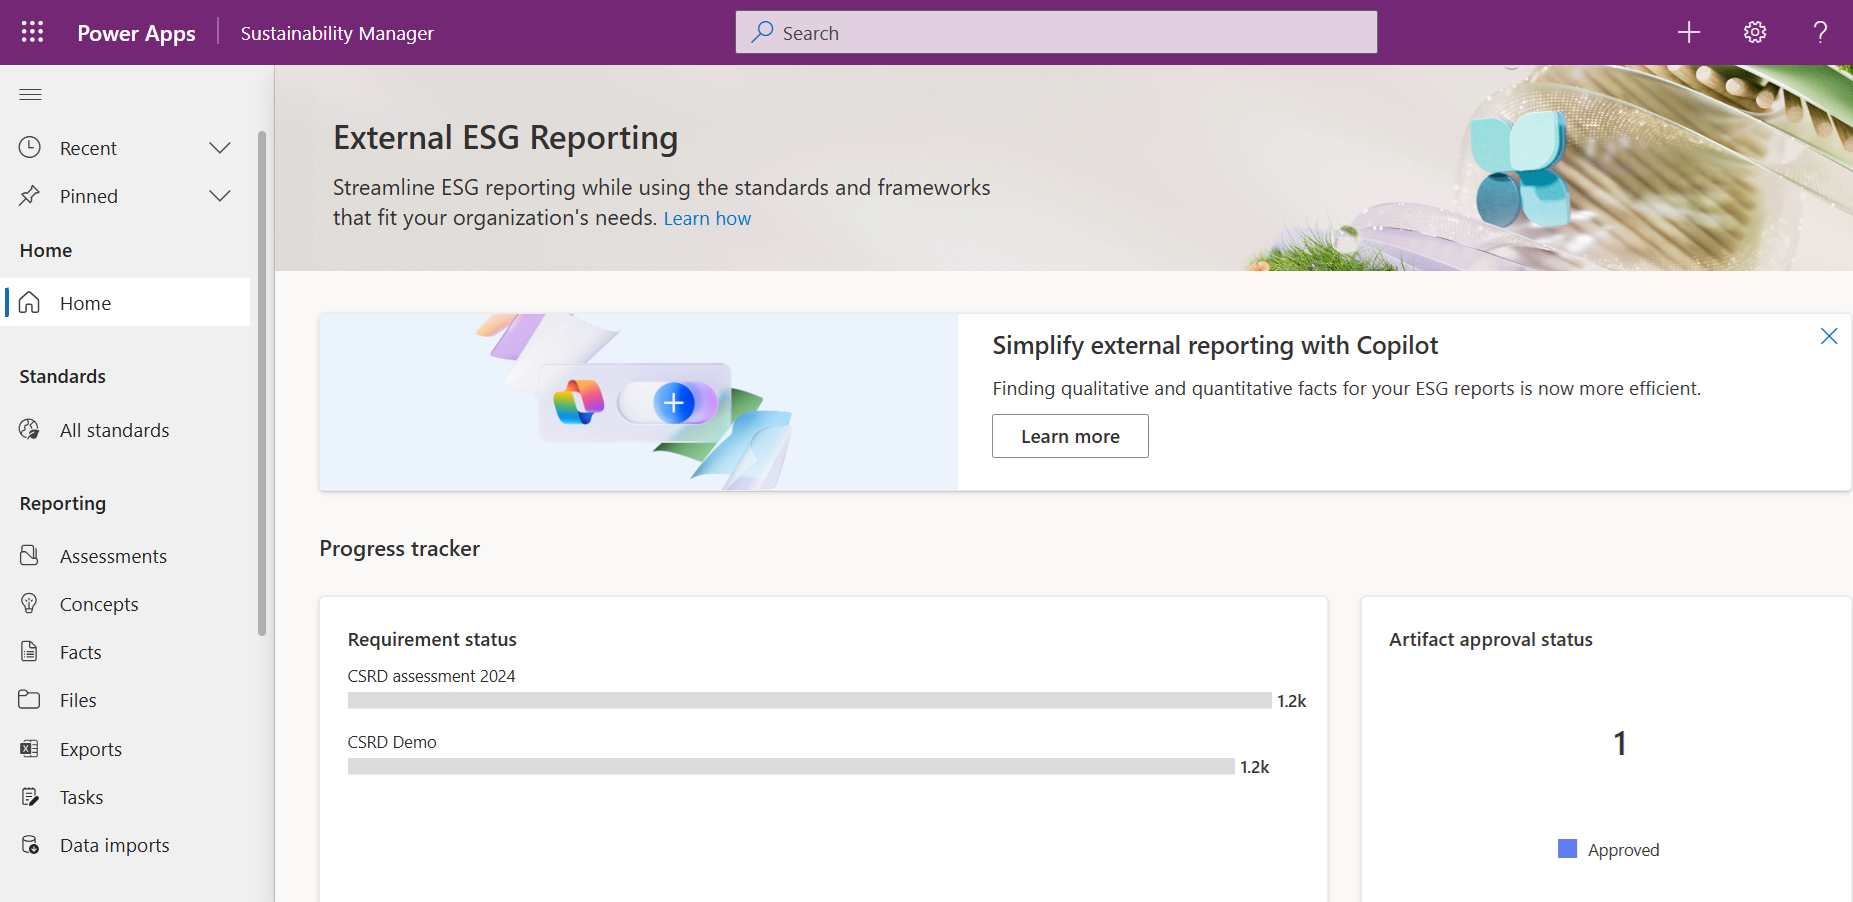Click the Power Apps title link
This screenshot has height=902, width=1853.
click(x=137, y=33)
